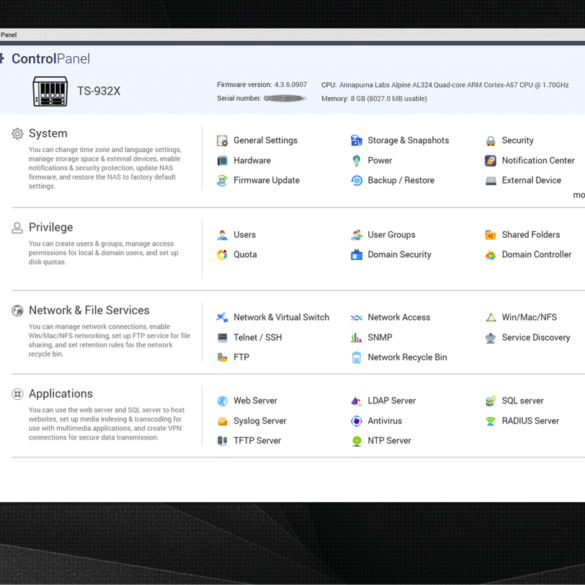This screenshot has width=585, height=585.
Task: Open the TFTP Server icon
Action: tap(222, 441)
